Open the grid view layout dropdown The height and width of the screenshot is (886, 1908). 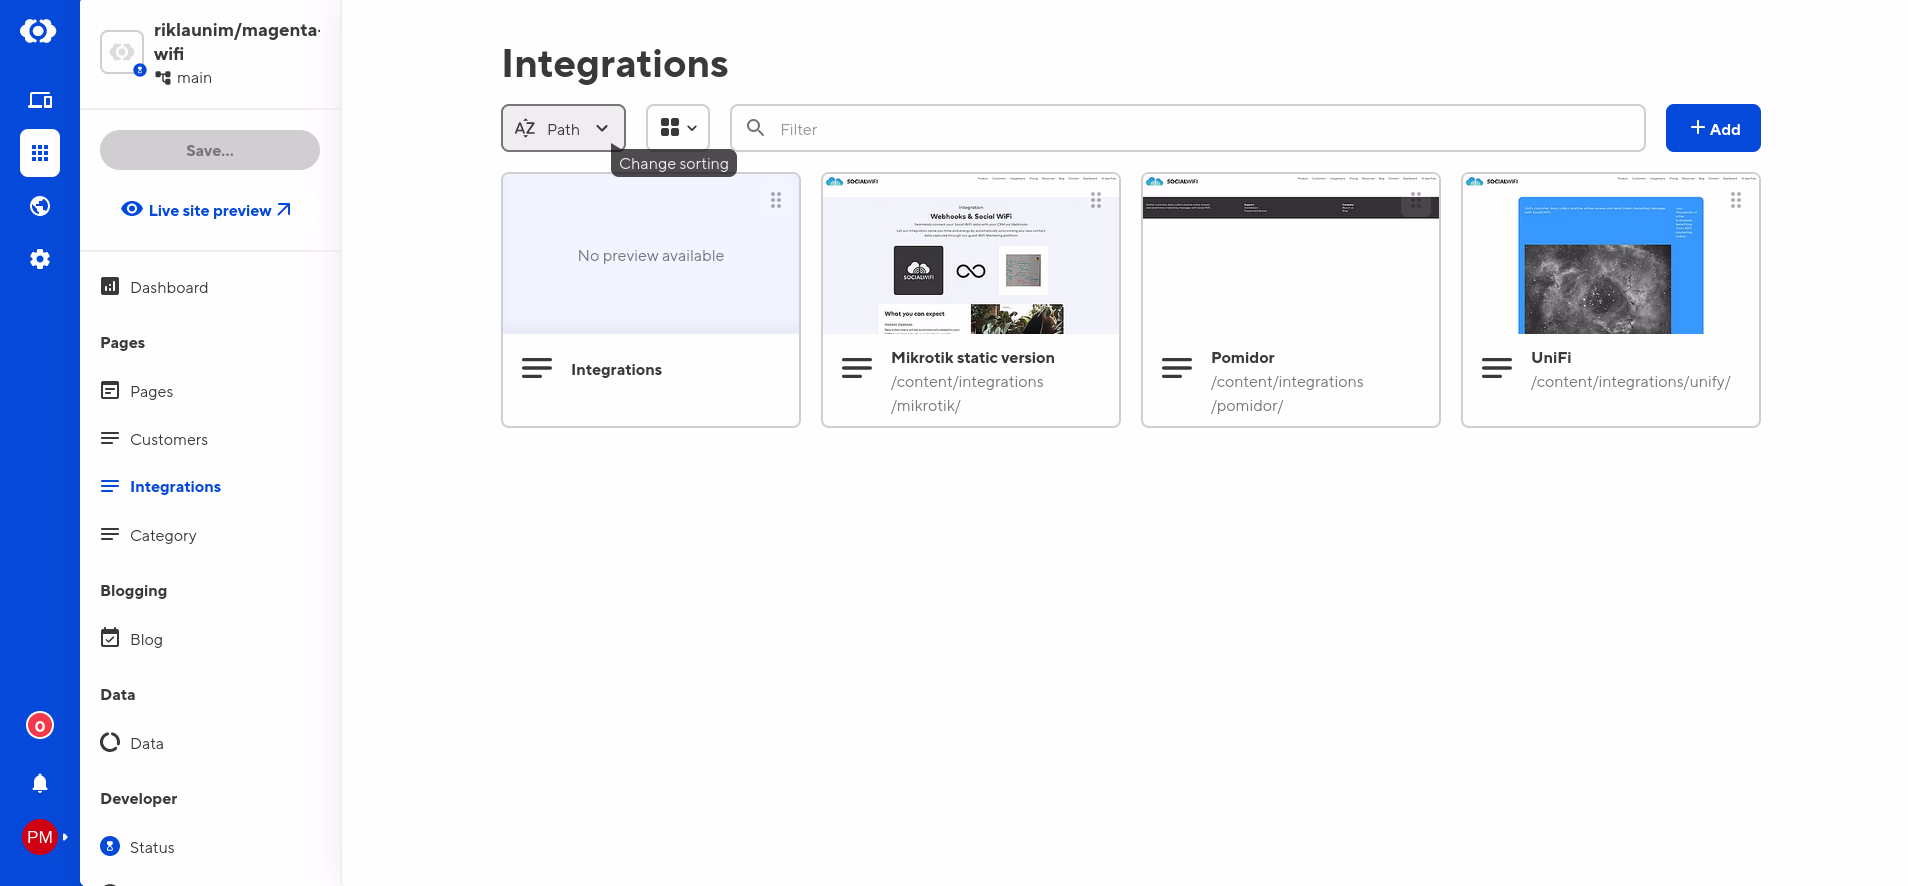[x=678, y=128]
